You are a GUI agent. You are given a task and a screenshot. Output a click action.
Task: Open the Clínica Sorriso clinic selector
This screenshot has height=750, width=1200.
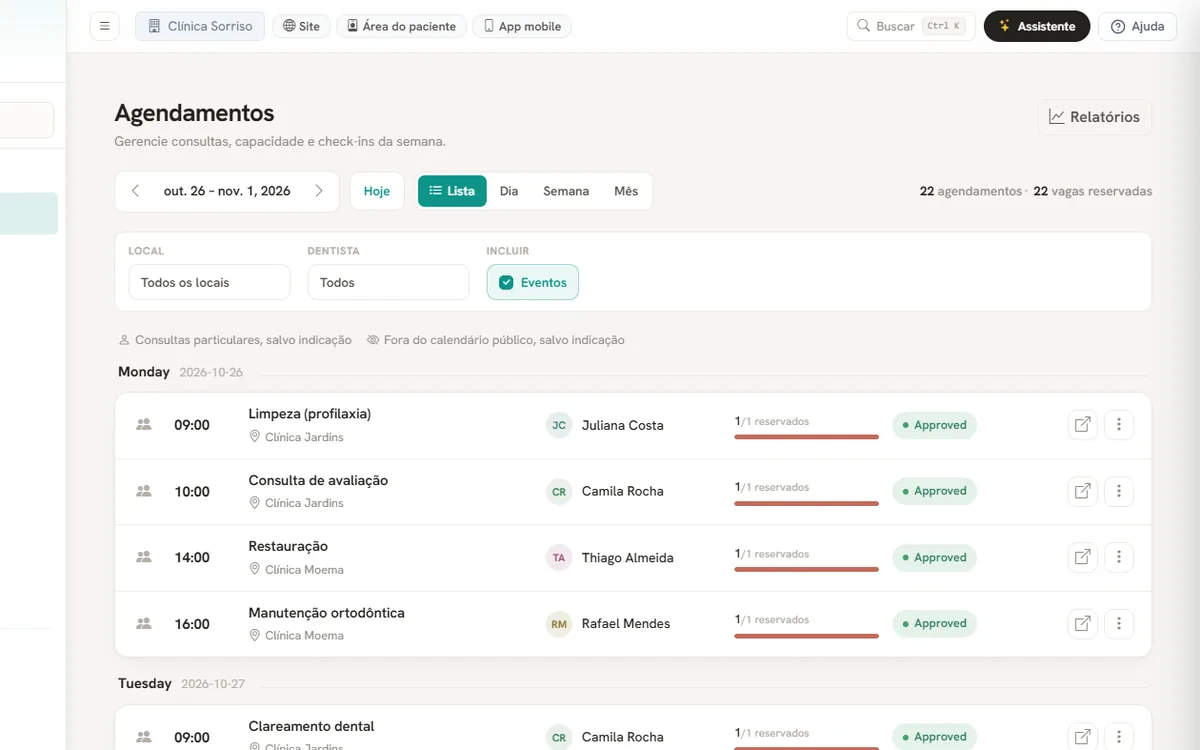click(200, 26)
